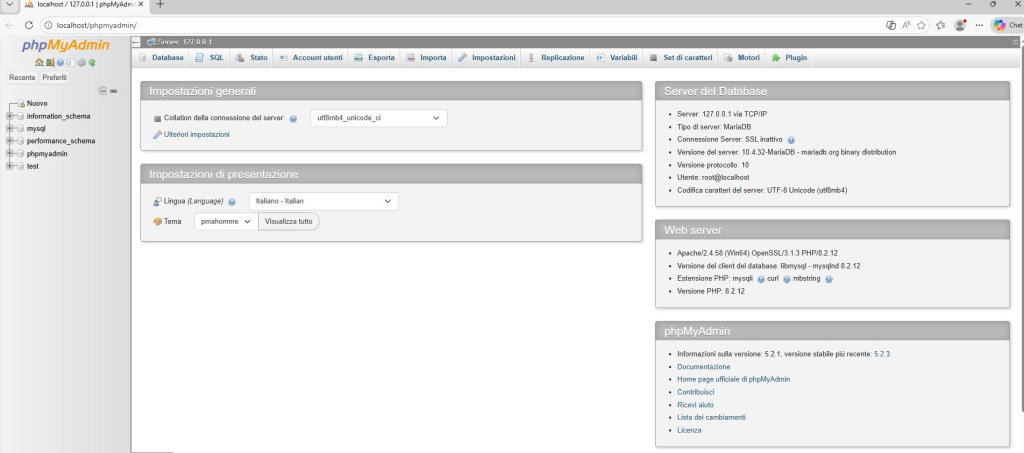
Task: Click the info icon beside SSL inattivo
Action: pyautogui.click(x=791, y=140)
